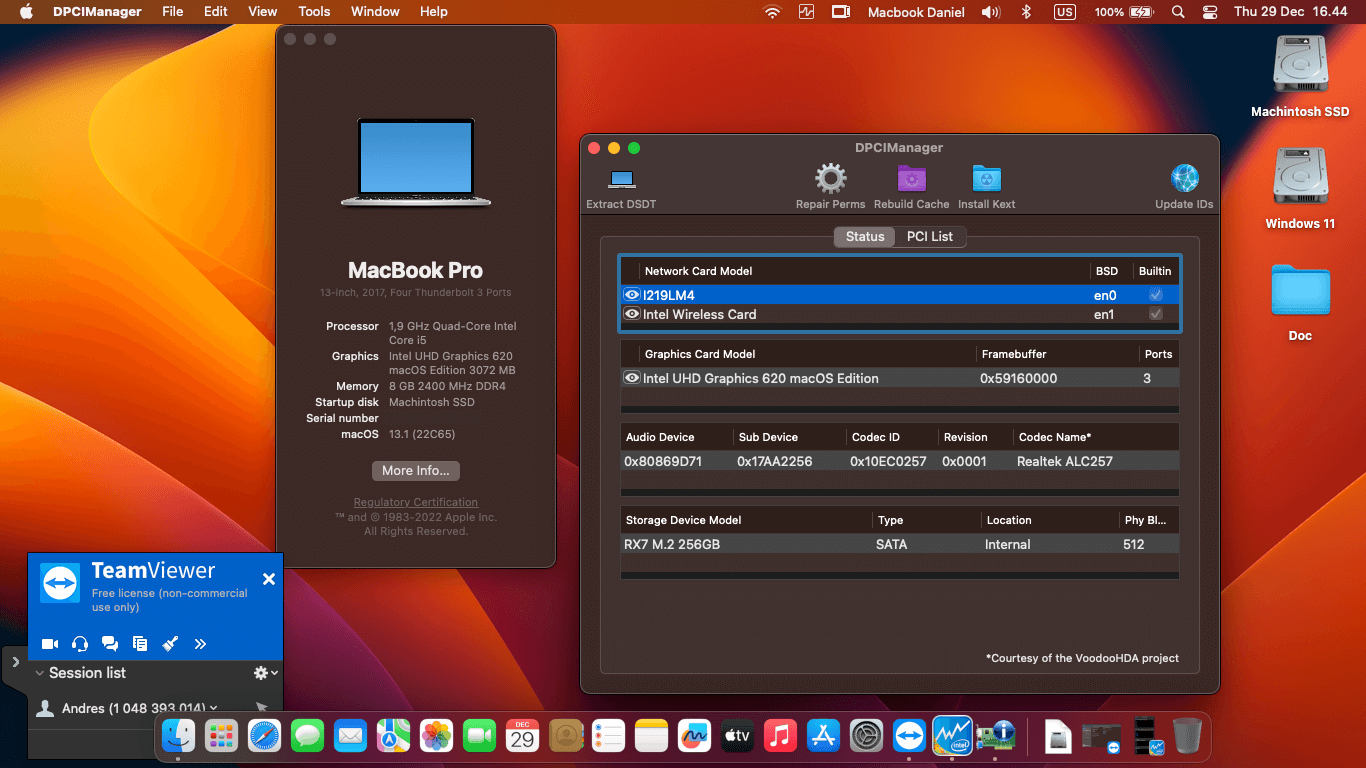Select the Doc folder on the desktop
Image resolution: width=1366 pixels, height=768 pixels.
1300,300
